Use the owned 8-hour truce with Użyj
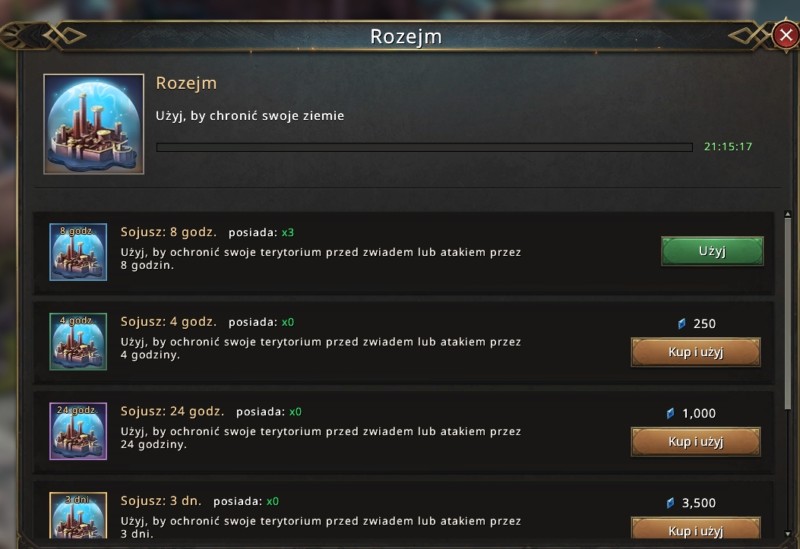The width and height of the screenshot is (800, 549). click(712, 251)
